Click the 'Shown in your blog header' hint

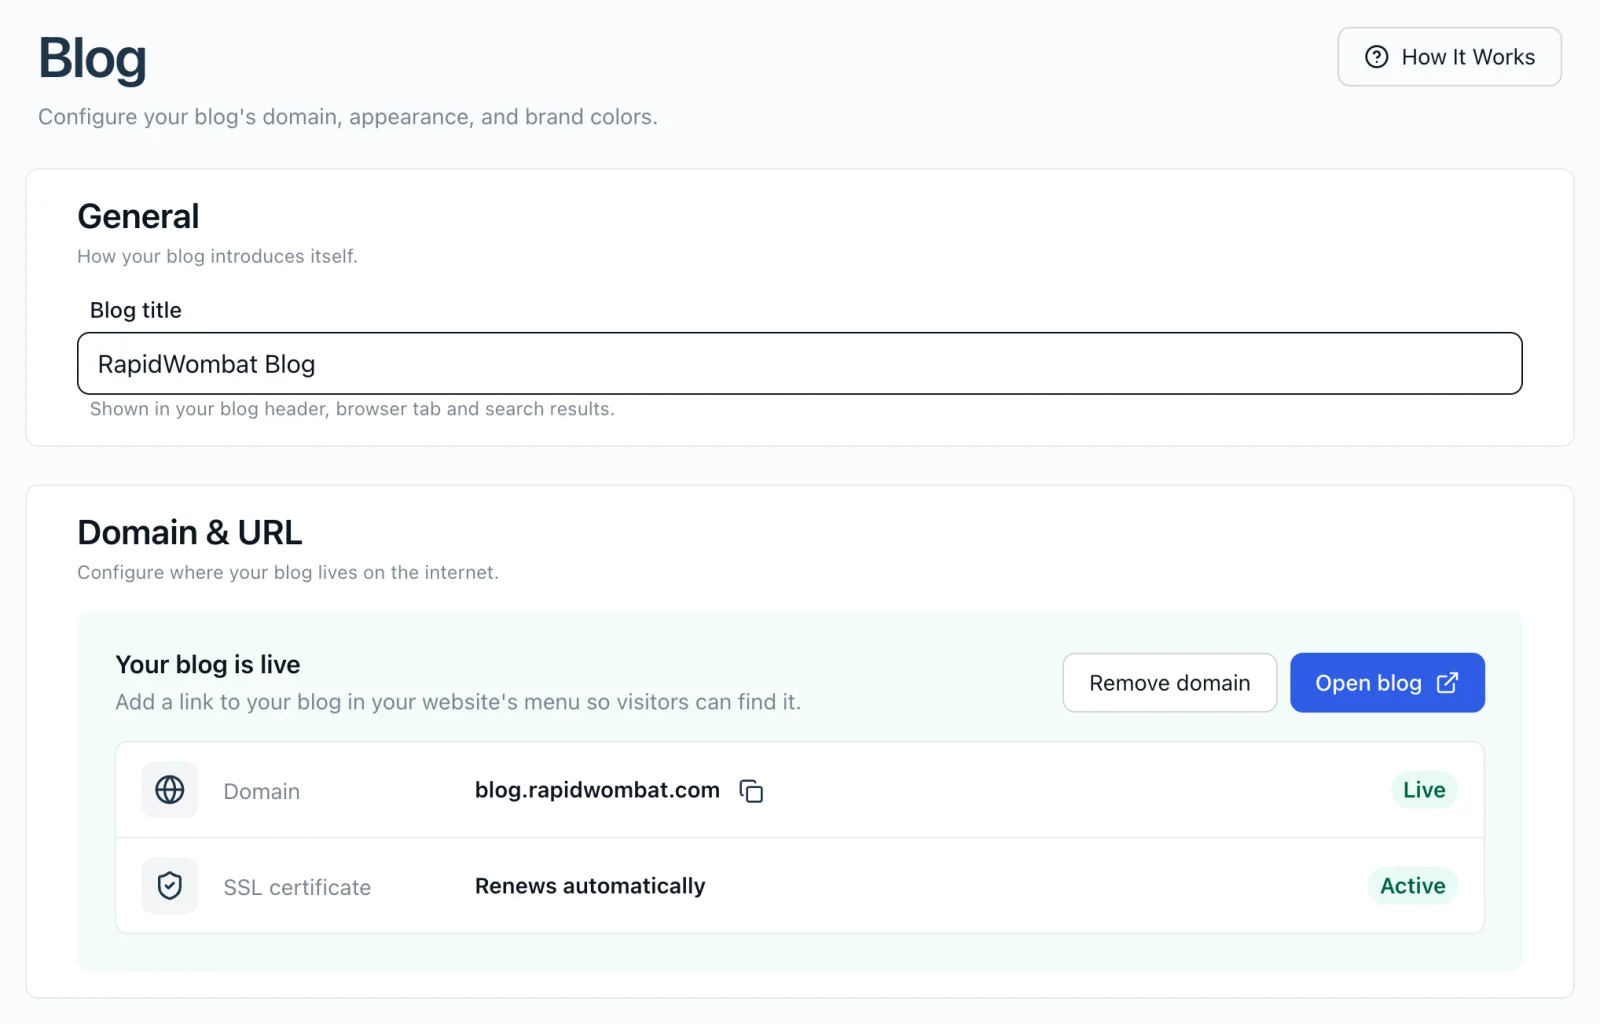click(x=352, y=409)
